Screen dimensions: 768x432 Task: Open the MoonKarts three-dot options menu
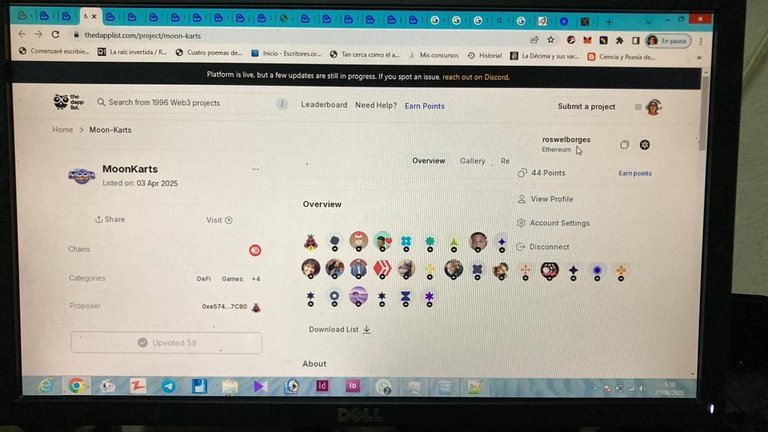click(255, 169)
